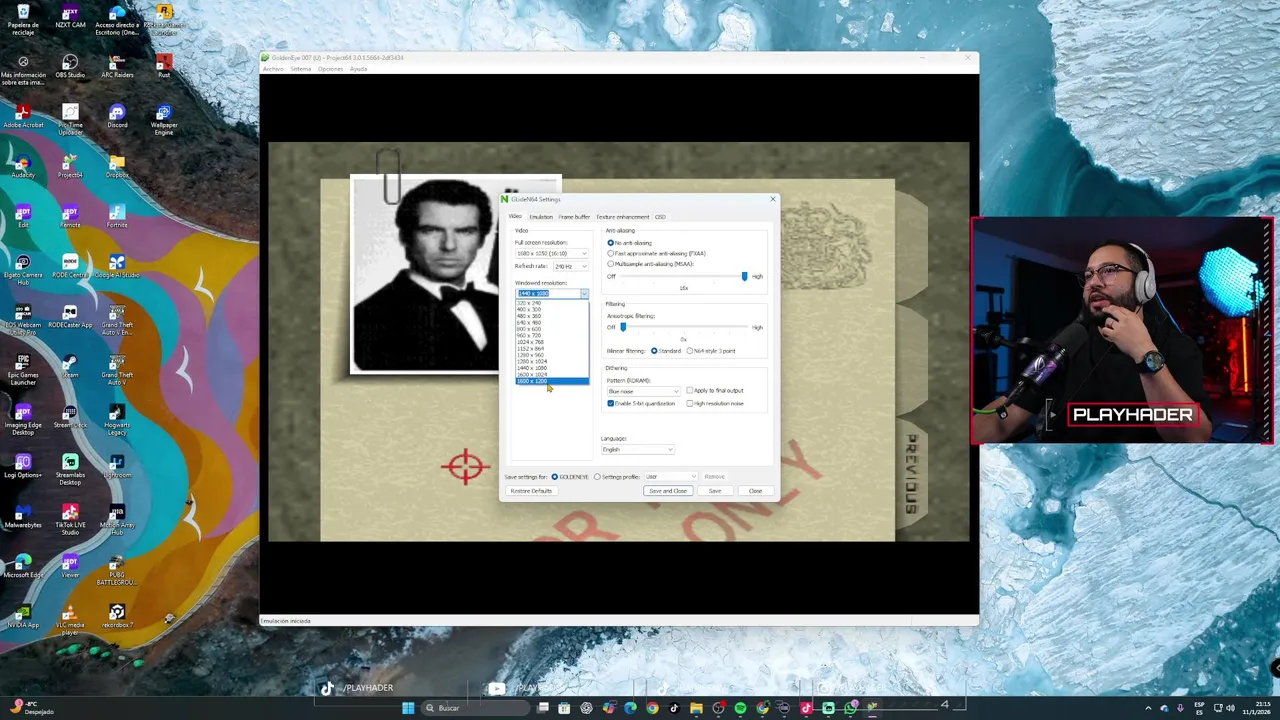Image resolution: width=1280 pixels, height=720 pixels.
Task: Open the Archivo menu in Project64
Action: click(x=273, y=69)
